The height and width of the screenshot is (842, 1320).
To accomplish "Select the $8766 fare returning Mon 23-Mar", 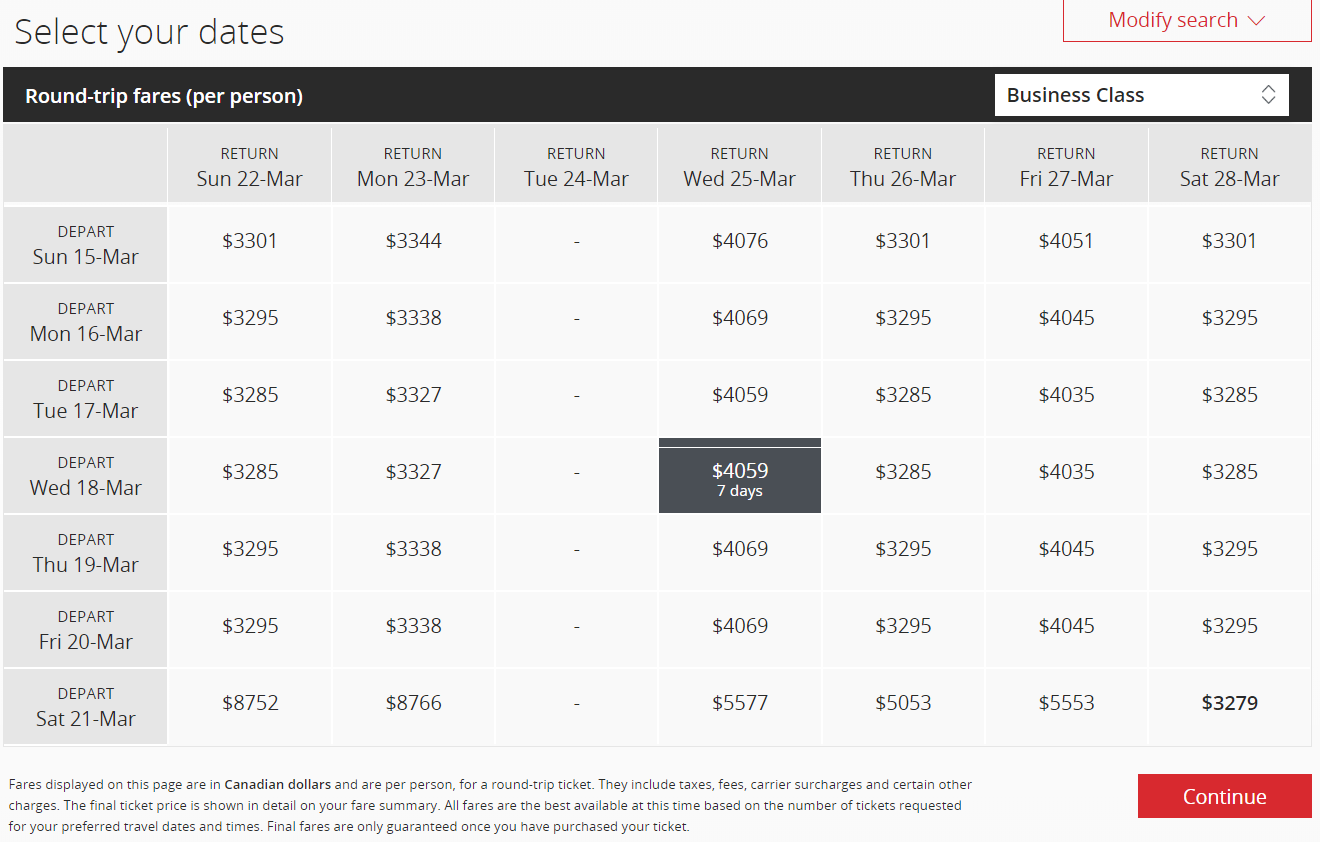I will (x=413, y=703).
